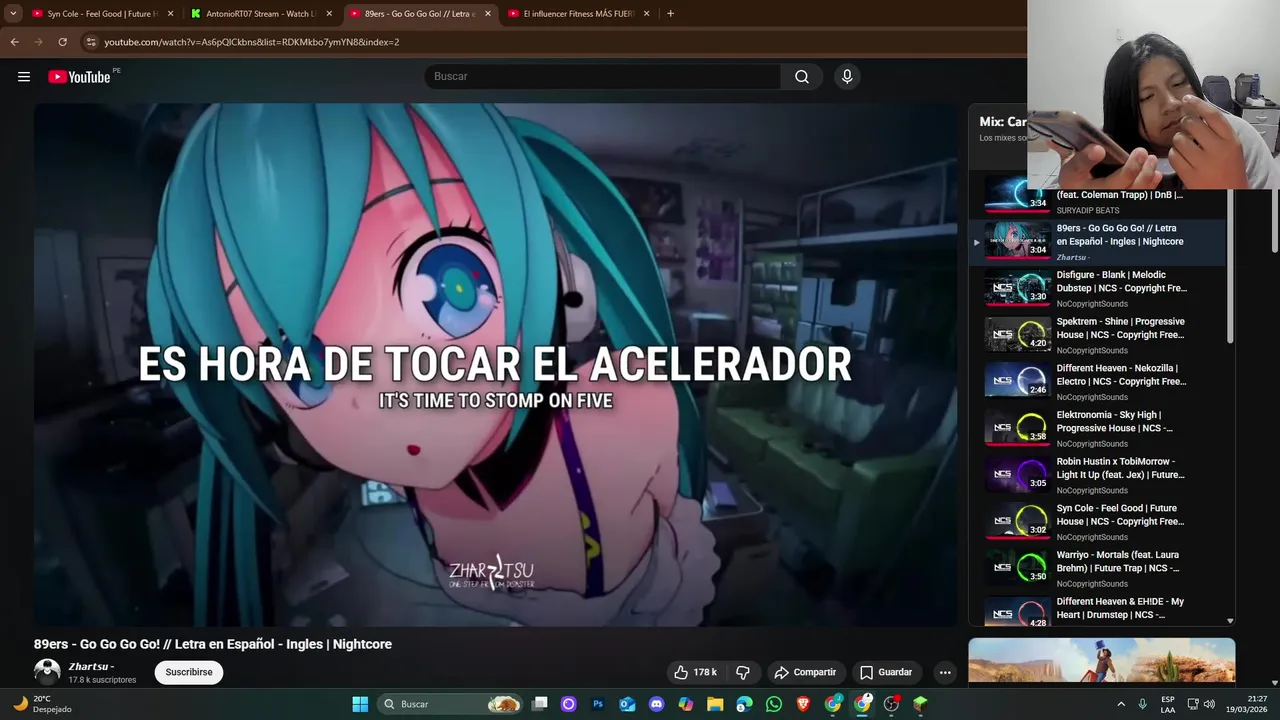Open Brave browser from the taskbar
Screen dimensions: 1280x720
[x=803, y=704]
